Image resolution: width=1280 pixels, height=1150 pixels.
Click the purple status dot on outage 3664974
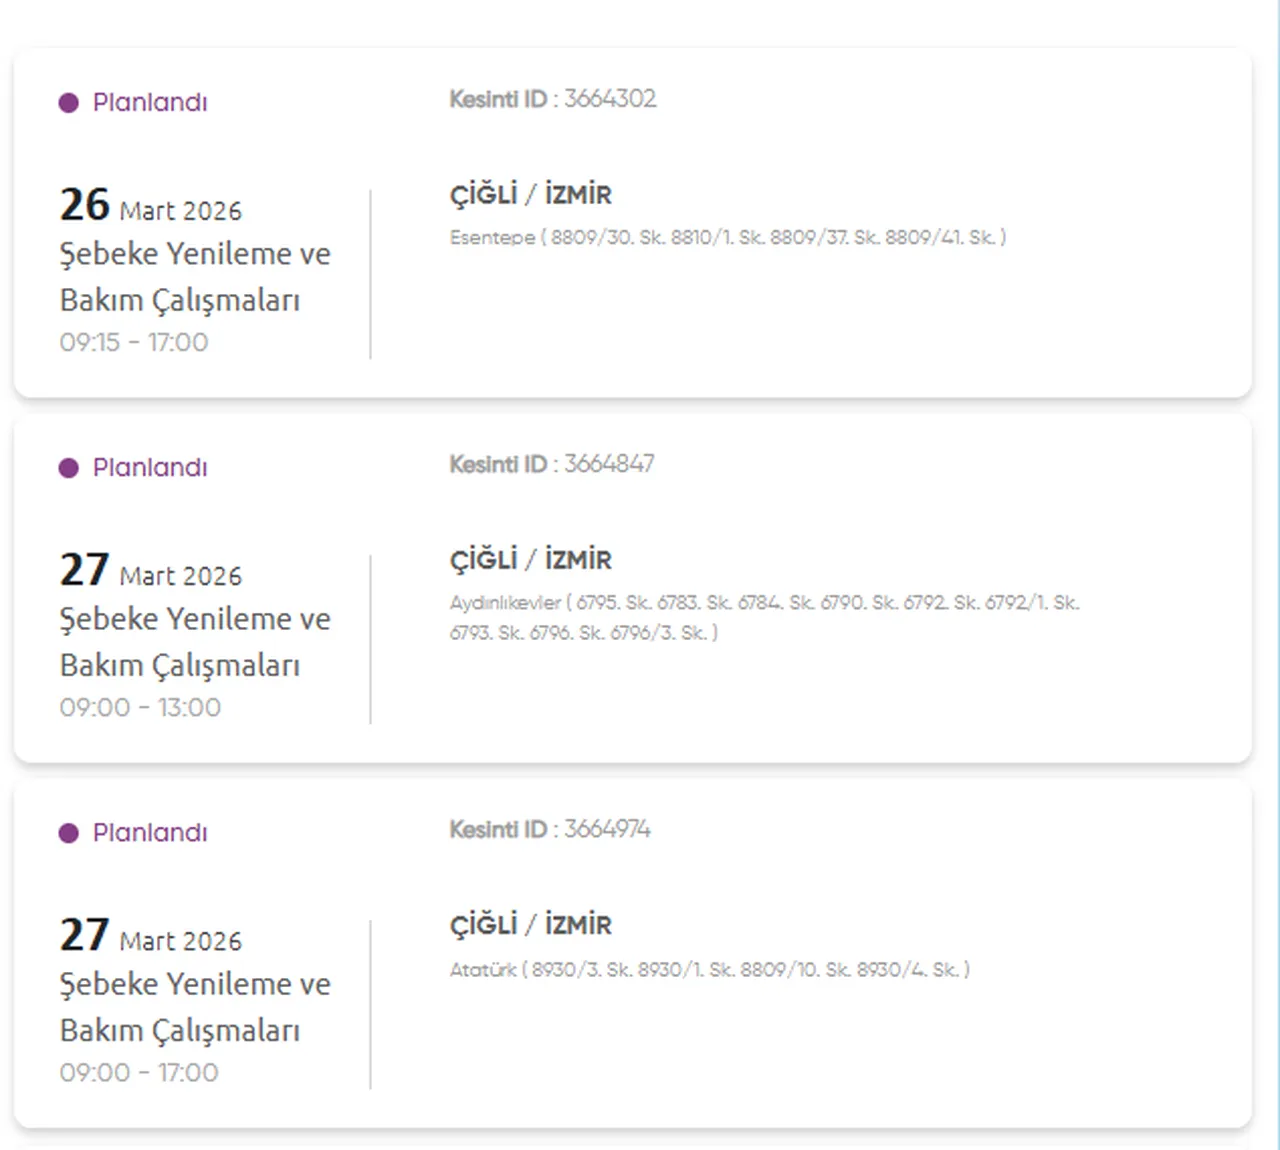pos(68,833)
